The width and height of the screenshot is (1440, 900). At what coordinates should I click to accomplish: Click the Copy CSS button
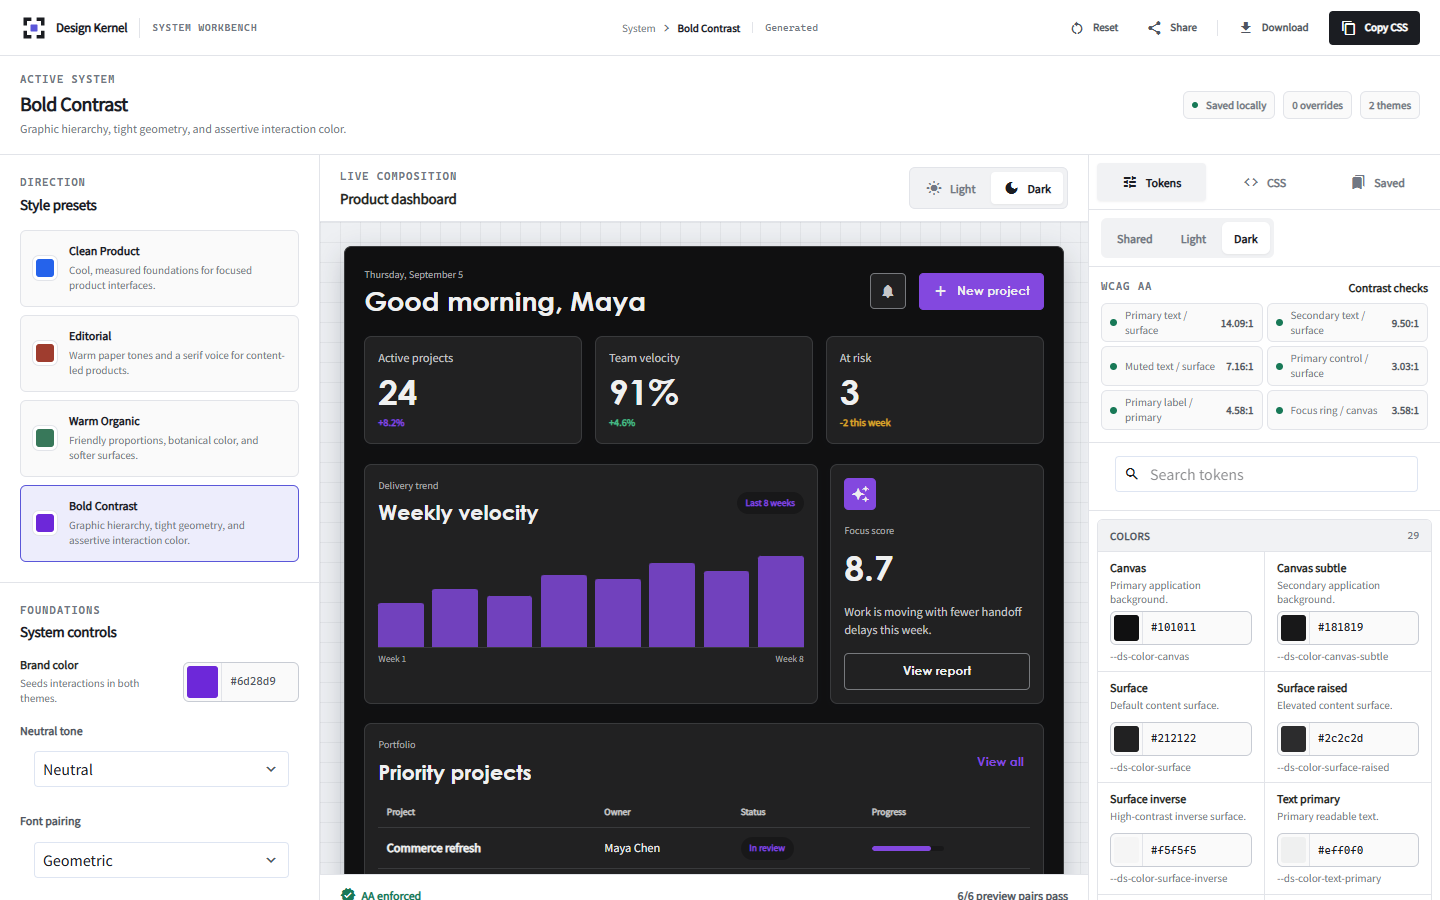(x=1374, y=28)
